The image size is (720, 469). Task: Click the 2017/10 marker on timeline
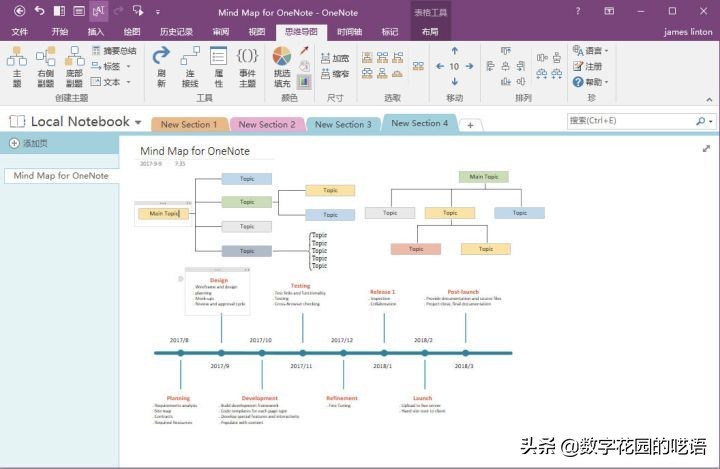262,353
